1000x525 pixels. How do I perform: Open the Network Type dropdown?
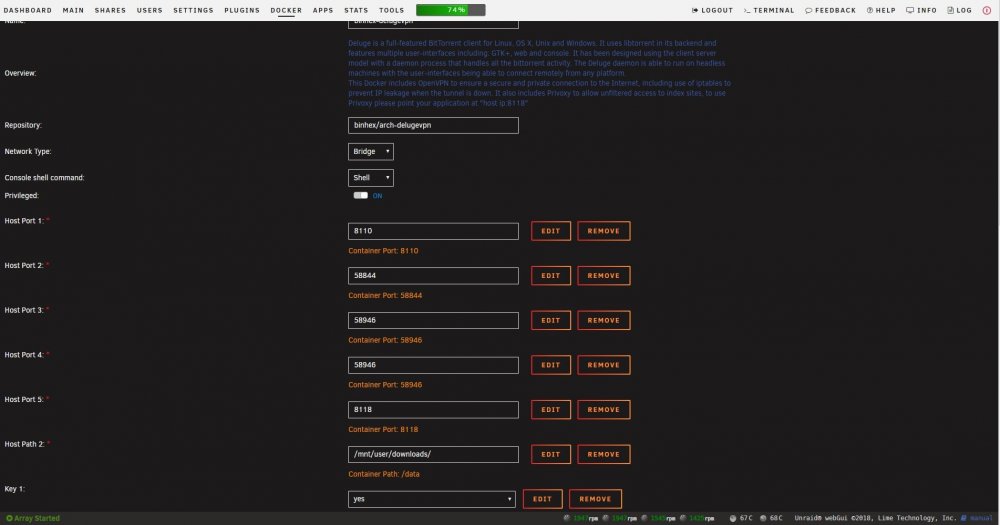(x=371, y=151)
